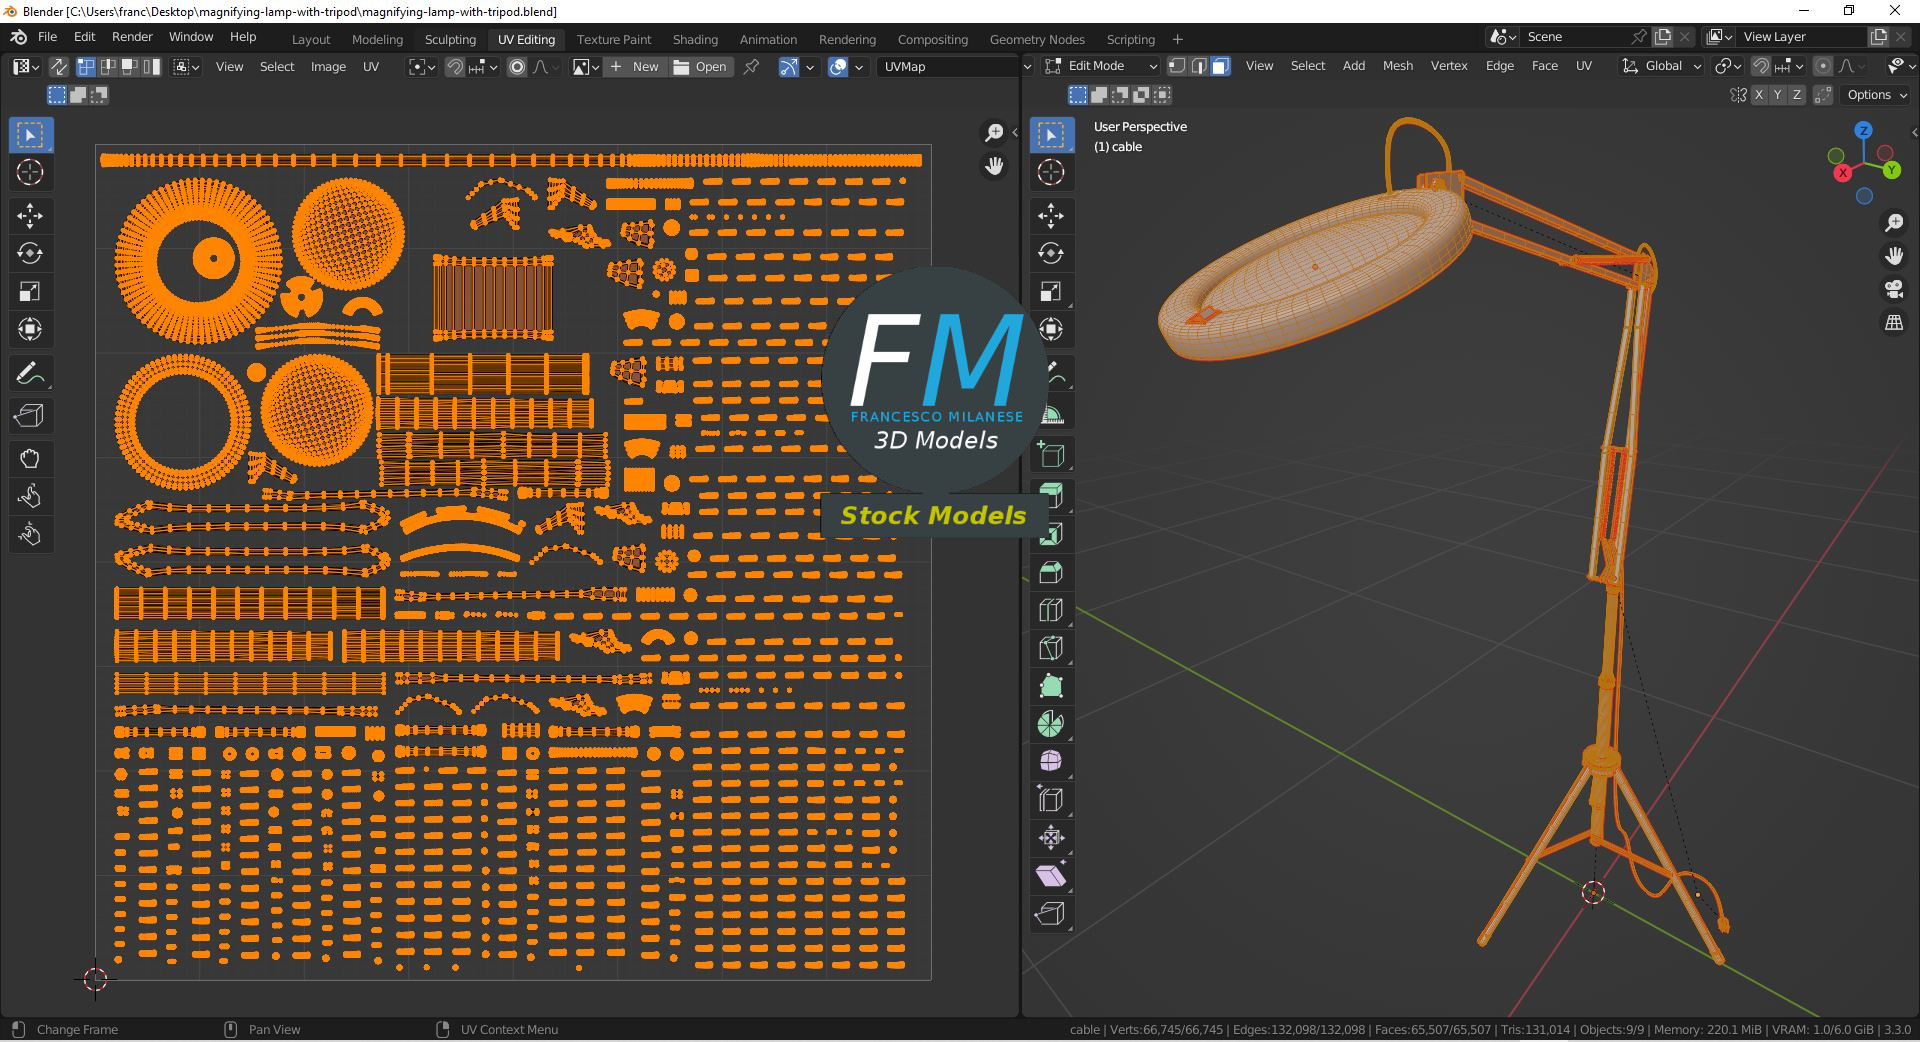Click the Inset Faces tool
The width and height of the screenshot is (1920, 1042).
click(x=1050, y=534)
